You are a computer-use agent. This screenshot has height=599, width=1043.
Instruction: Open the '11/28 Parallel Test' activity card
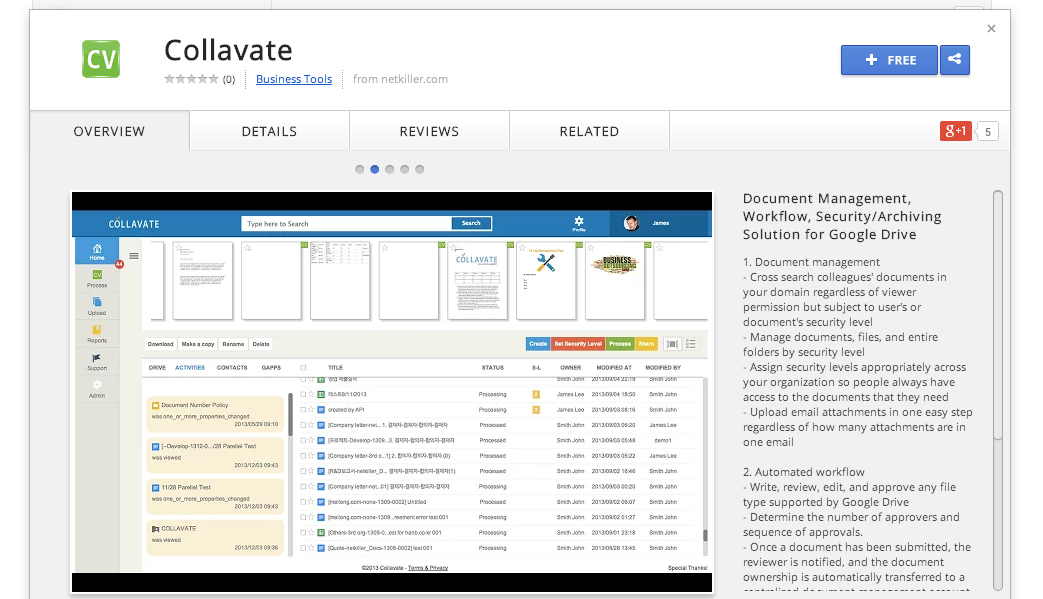click(215, 497)
